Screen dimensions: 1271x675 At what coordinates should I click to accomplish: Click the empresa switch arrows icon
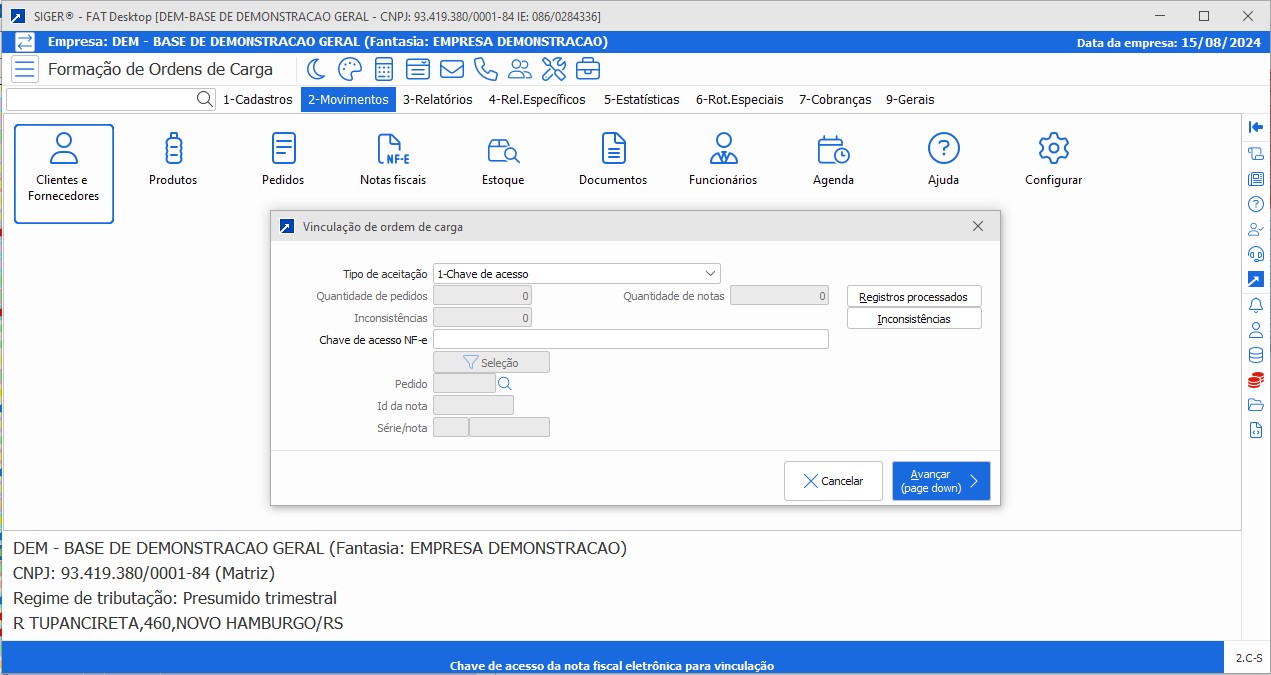25,42
